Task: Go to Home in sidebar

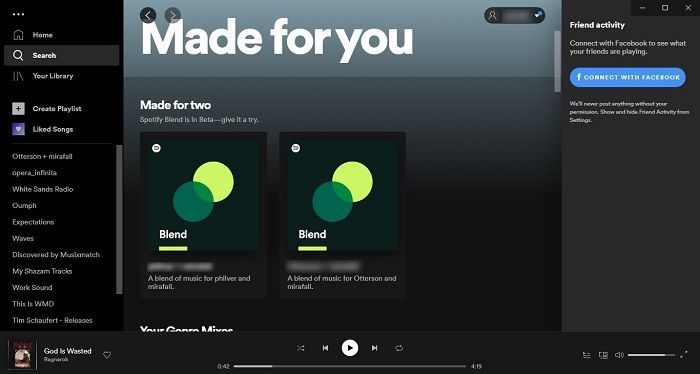Action: coord(62,35)
